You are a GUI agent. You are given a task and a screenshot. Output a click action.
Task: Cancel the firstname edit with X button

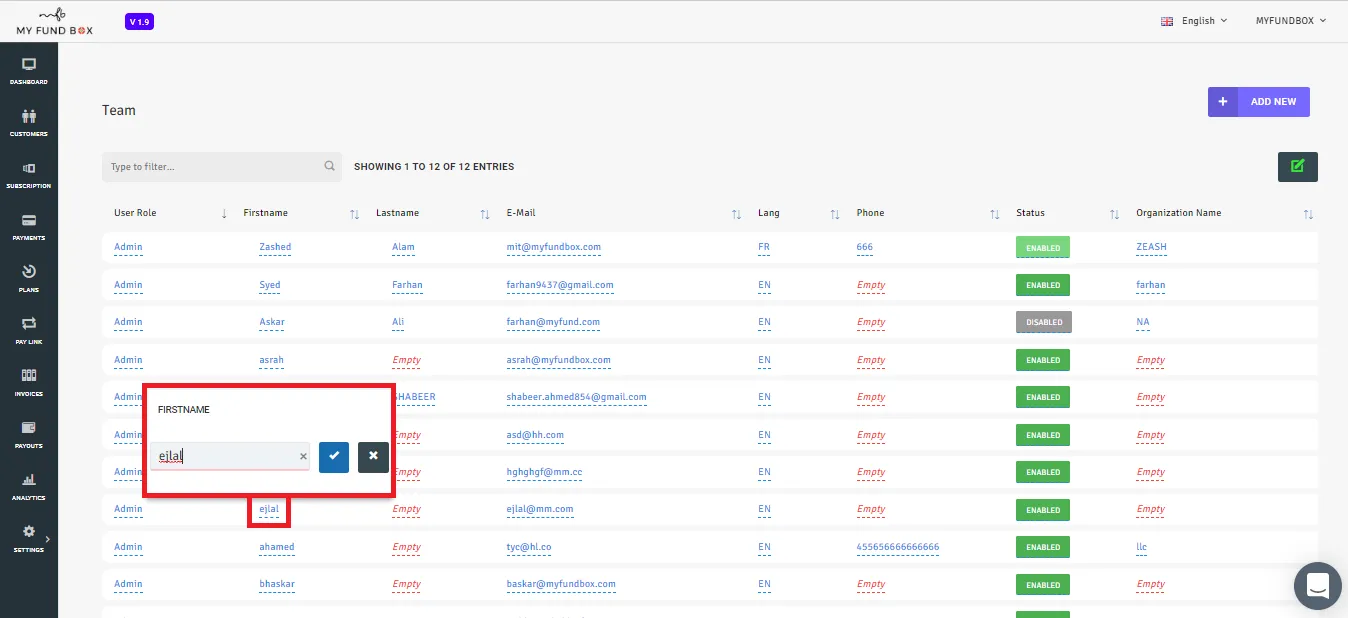(373, 457)
